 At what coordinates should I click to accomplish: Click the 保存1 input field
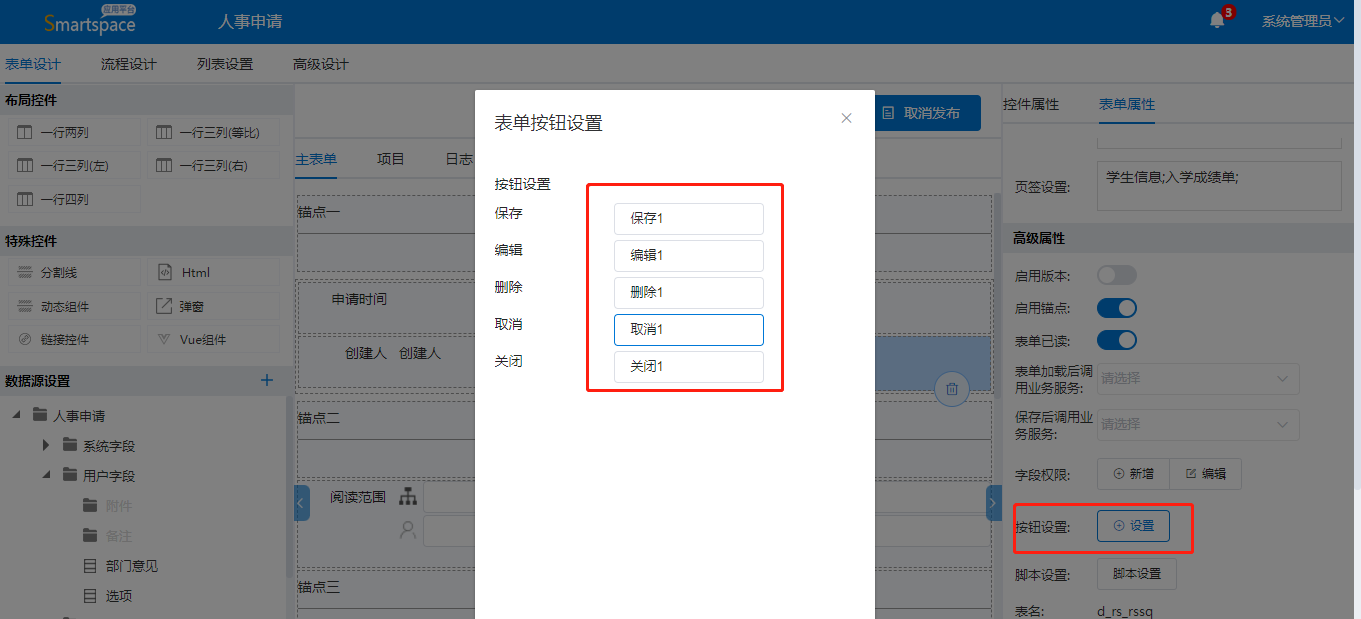point(689,218)
